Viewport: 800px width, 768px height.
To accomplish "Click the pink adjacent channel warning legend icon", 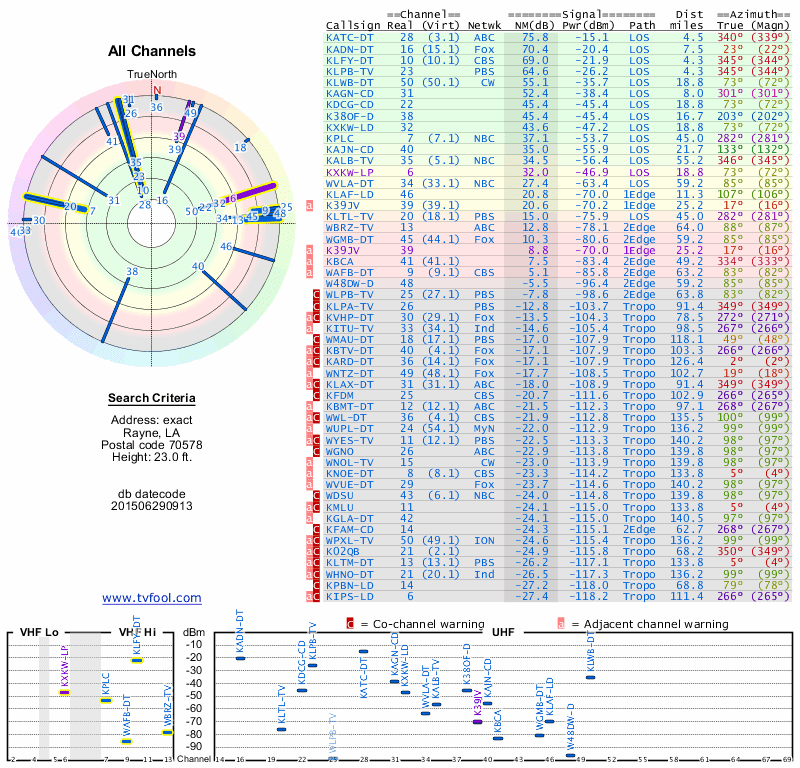I will [x=561, y=624].
